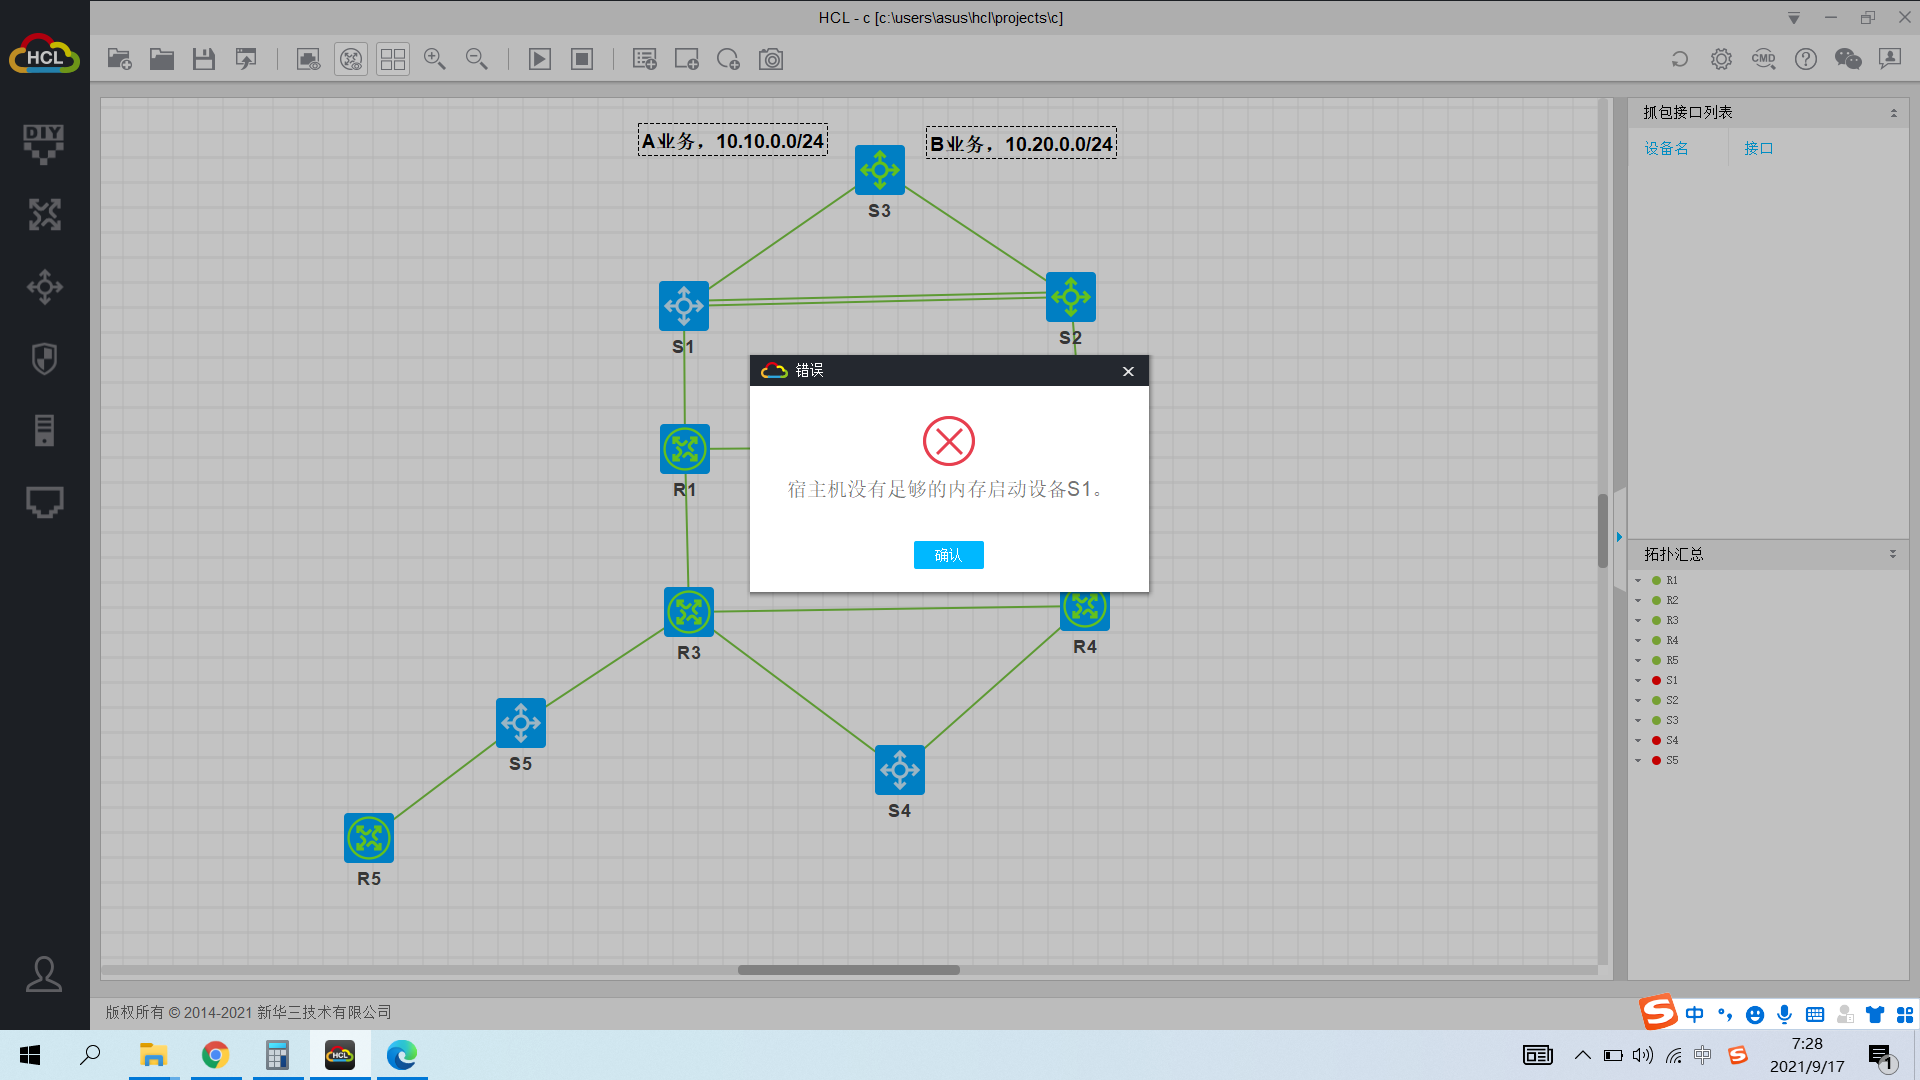Open the router device category in sidebar
Screen dimensions: 1920x1080
44,215
